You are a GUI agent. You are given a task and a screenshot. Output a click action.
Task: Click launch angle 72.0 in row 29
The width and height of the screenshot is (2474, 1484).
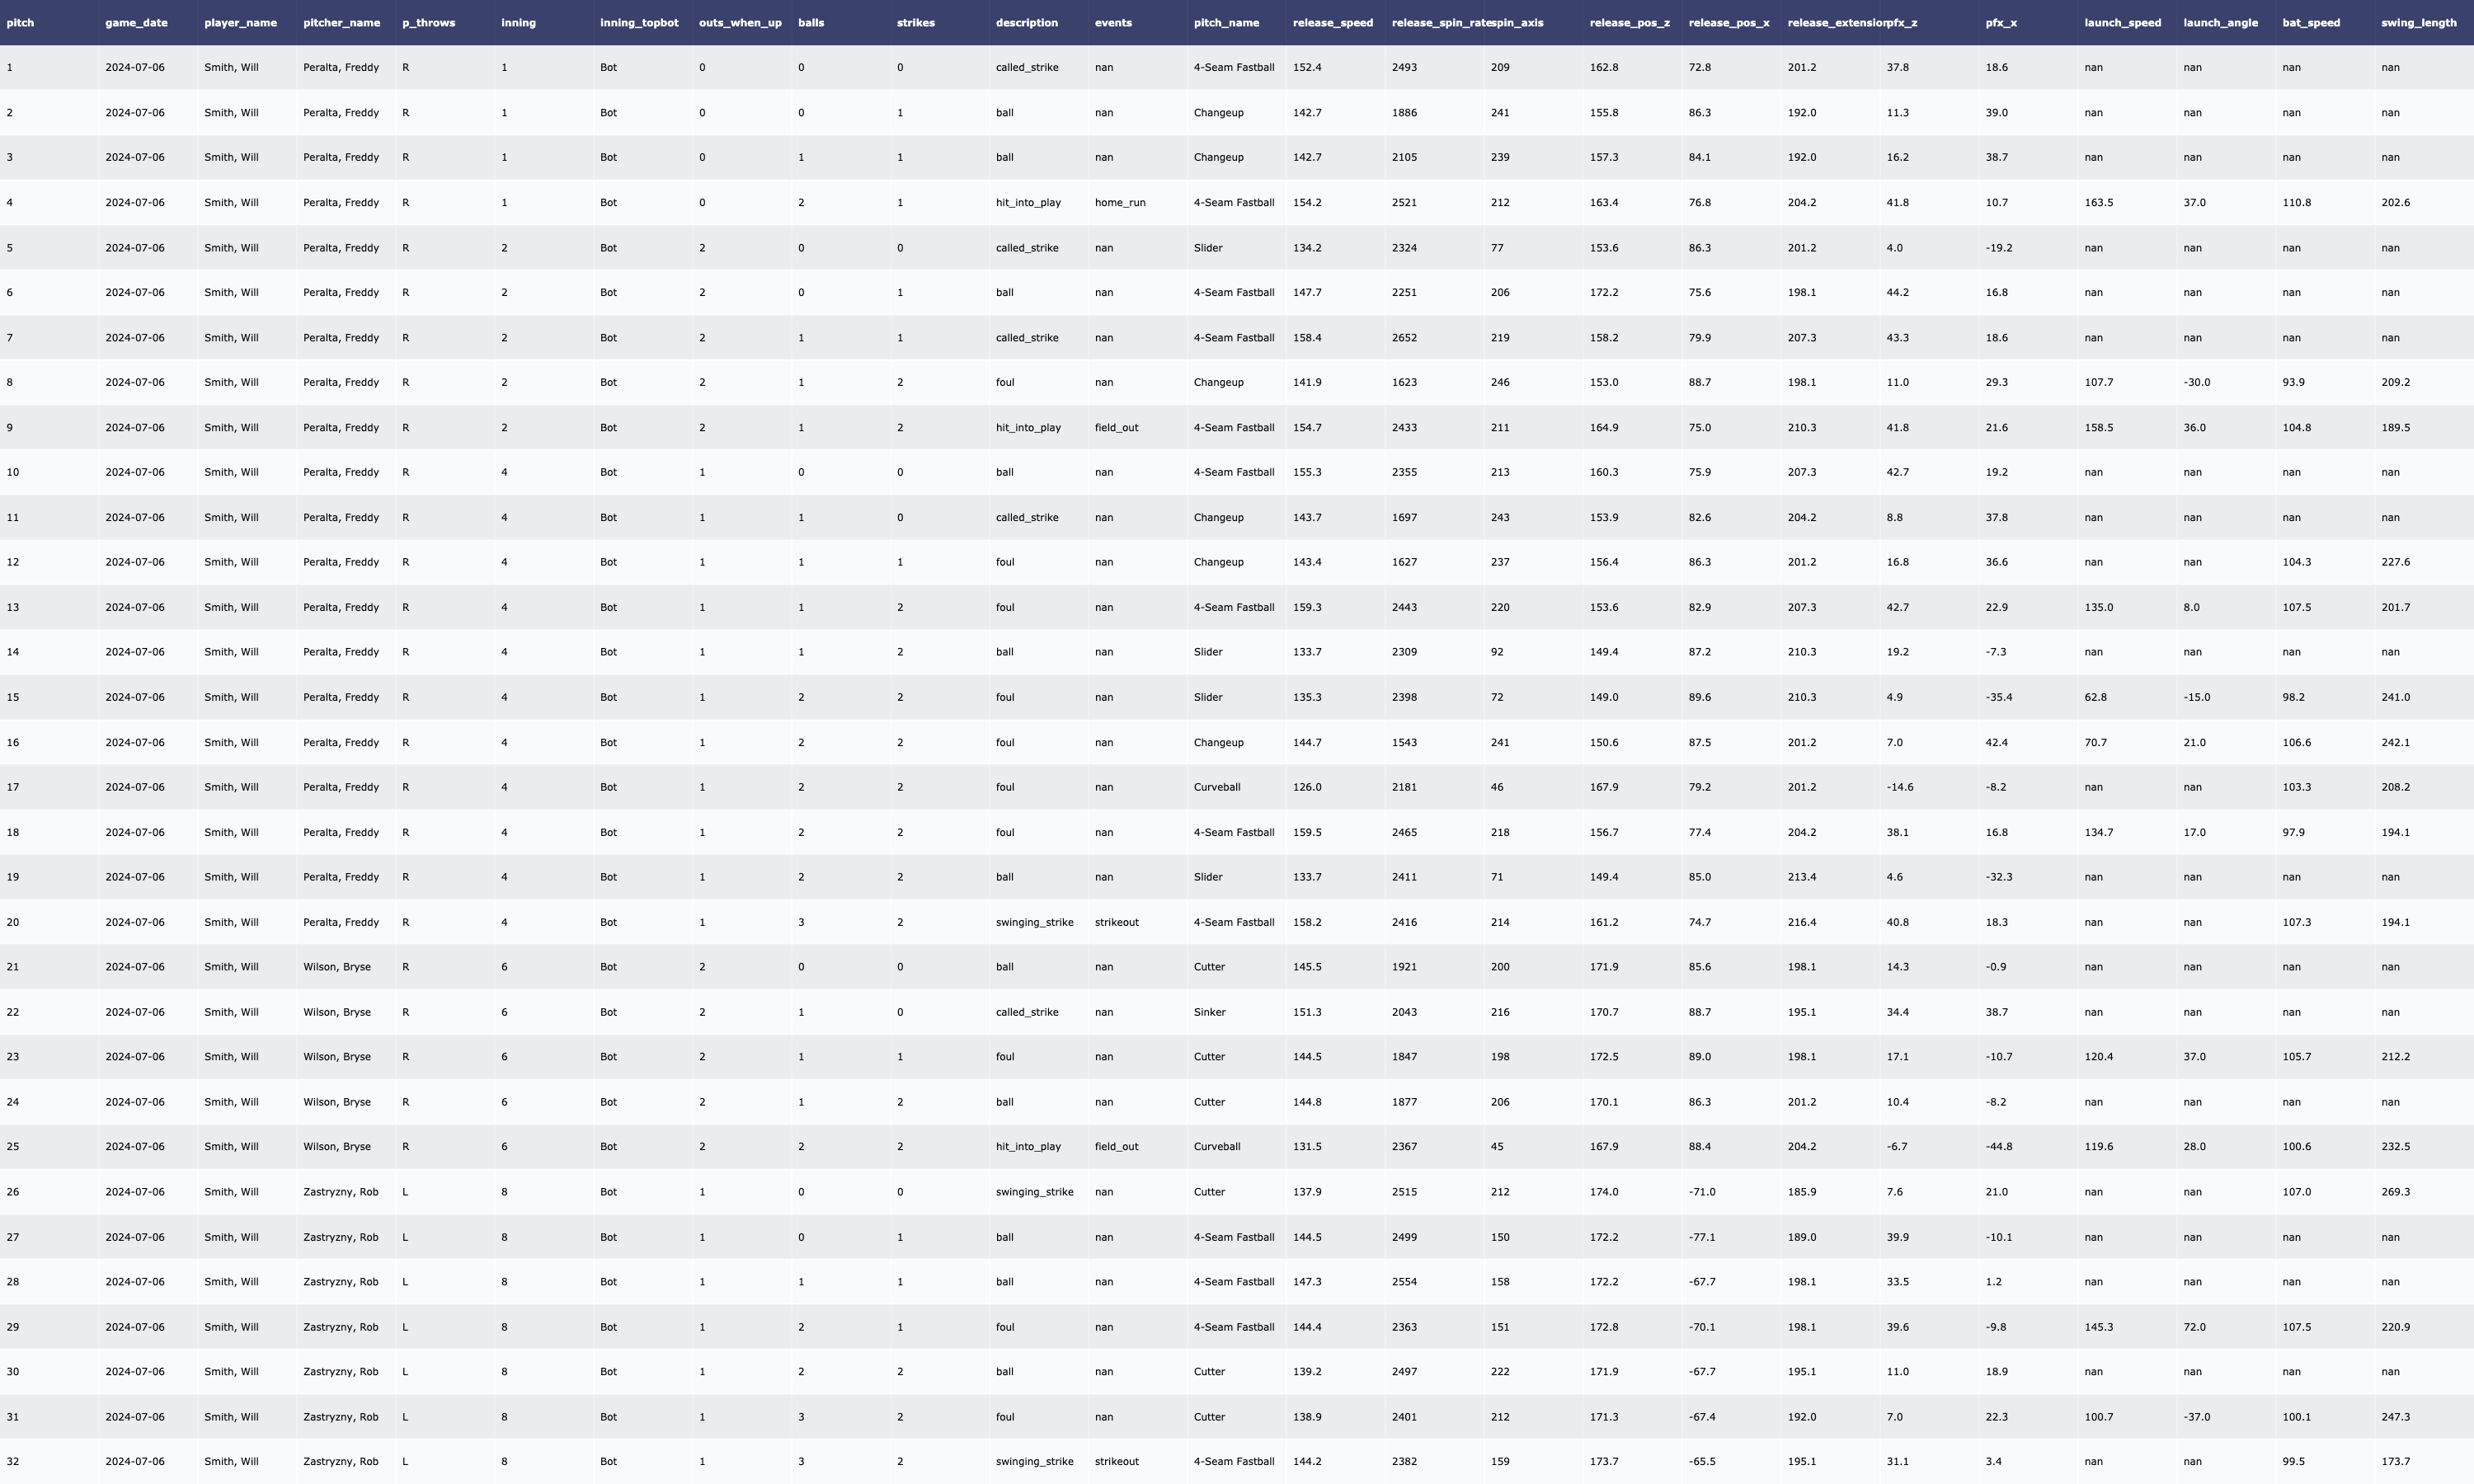pos(2194,1327)
